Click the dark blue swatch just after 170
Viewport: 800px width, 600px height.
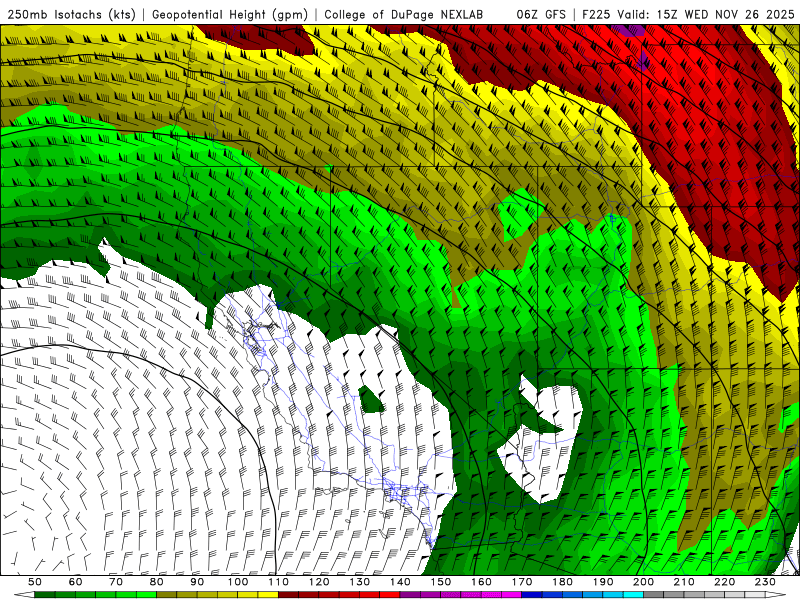coord(532,595)
